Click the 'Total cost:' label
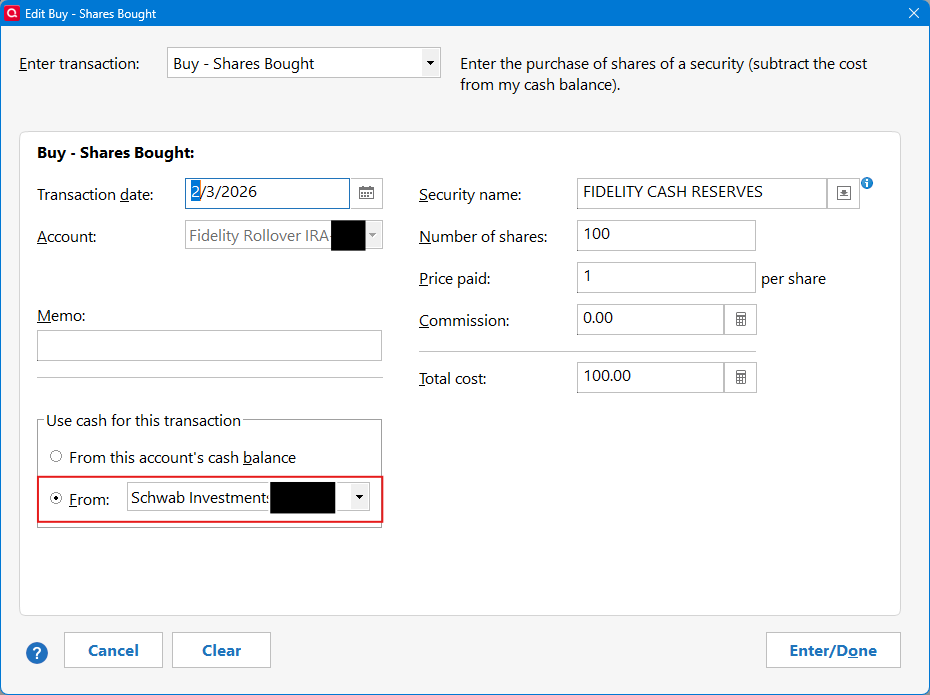 pyautogui.click(x=453, y=378)
